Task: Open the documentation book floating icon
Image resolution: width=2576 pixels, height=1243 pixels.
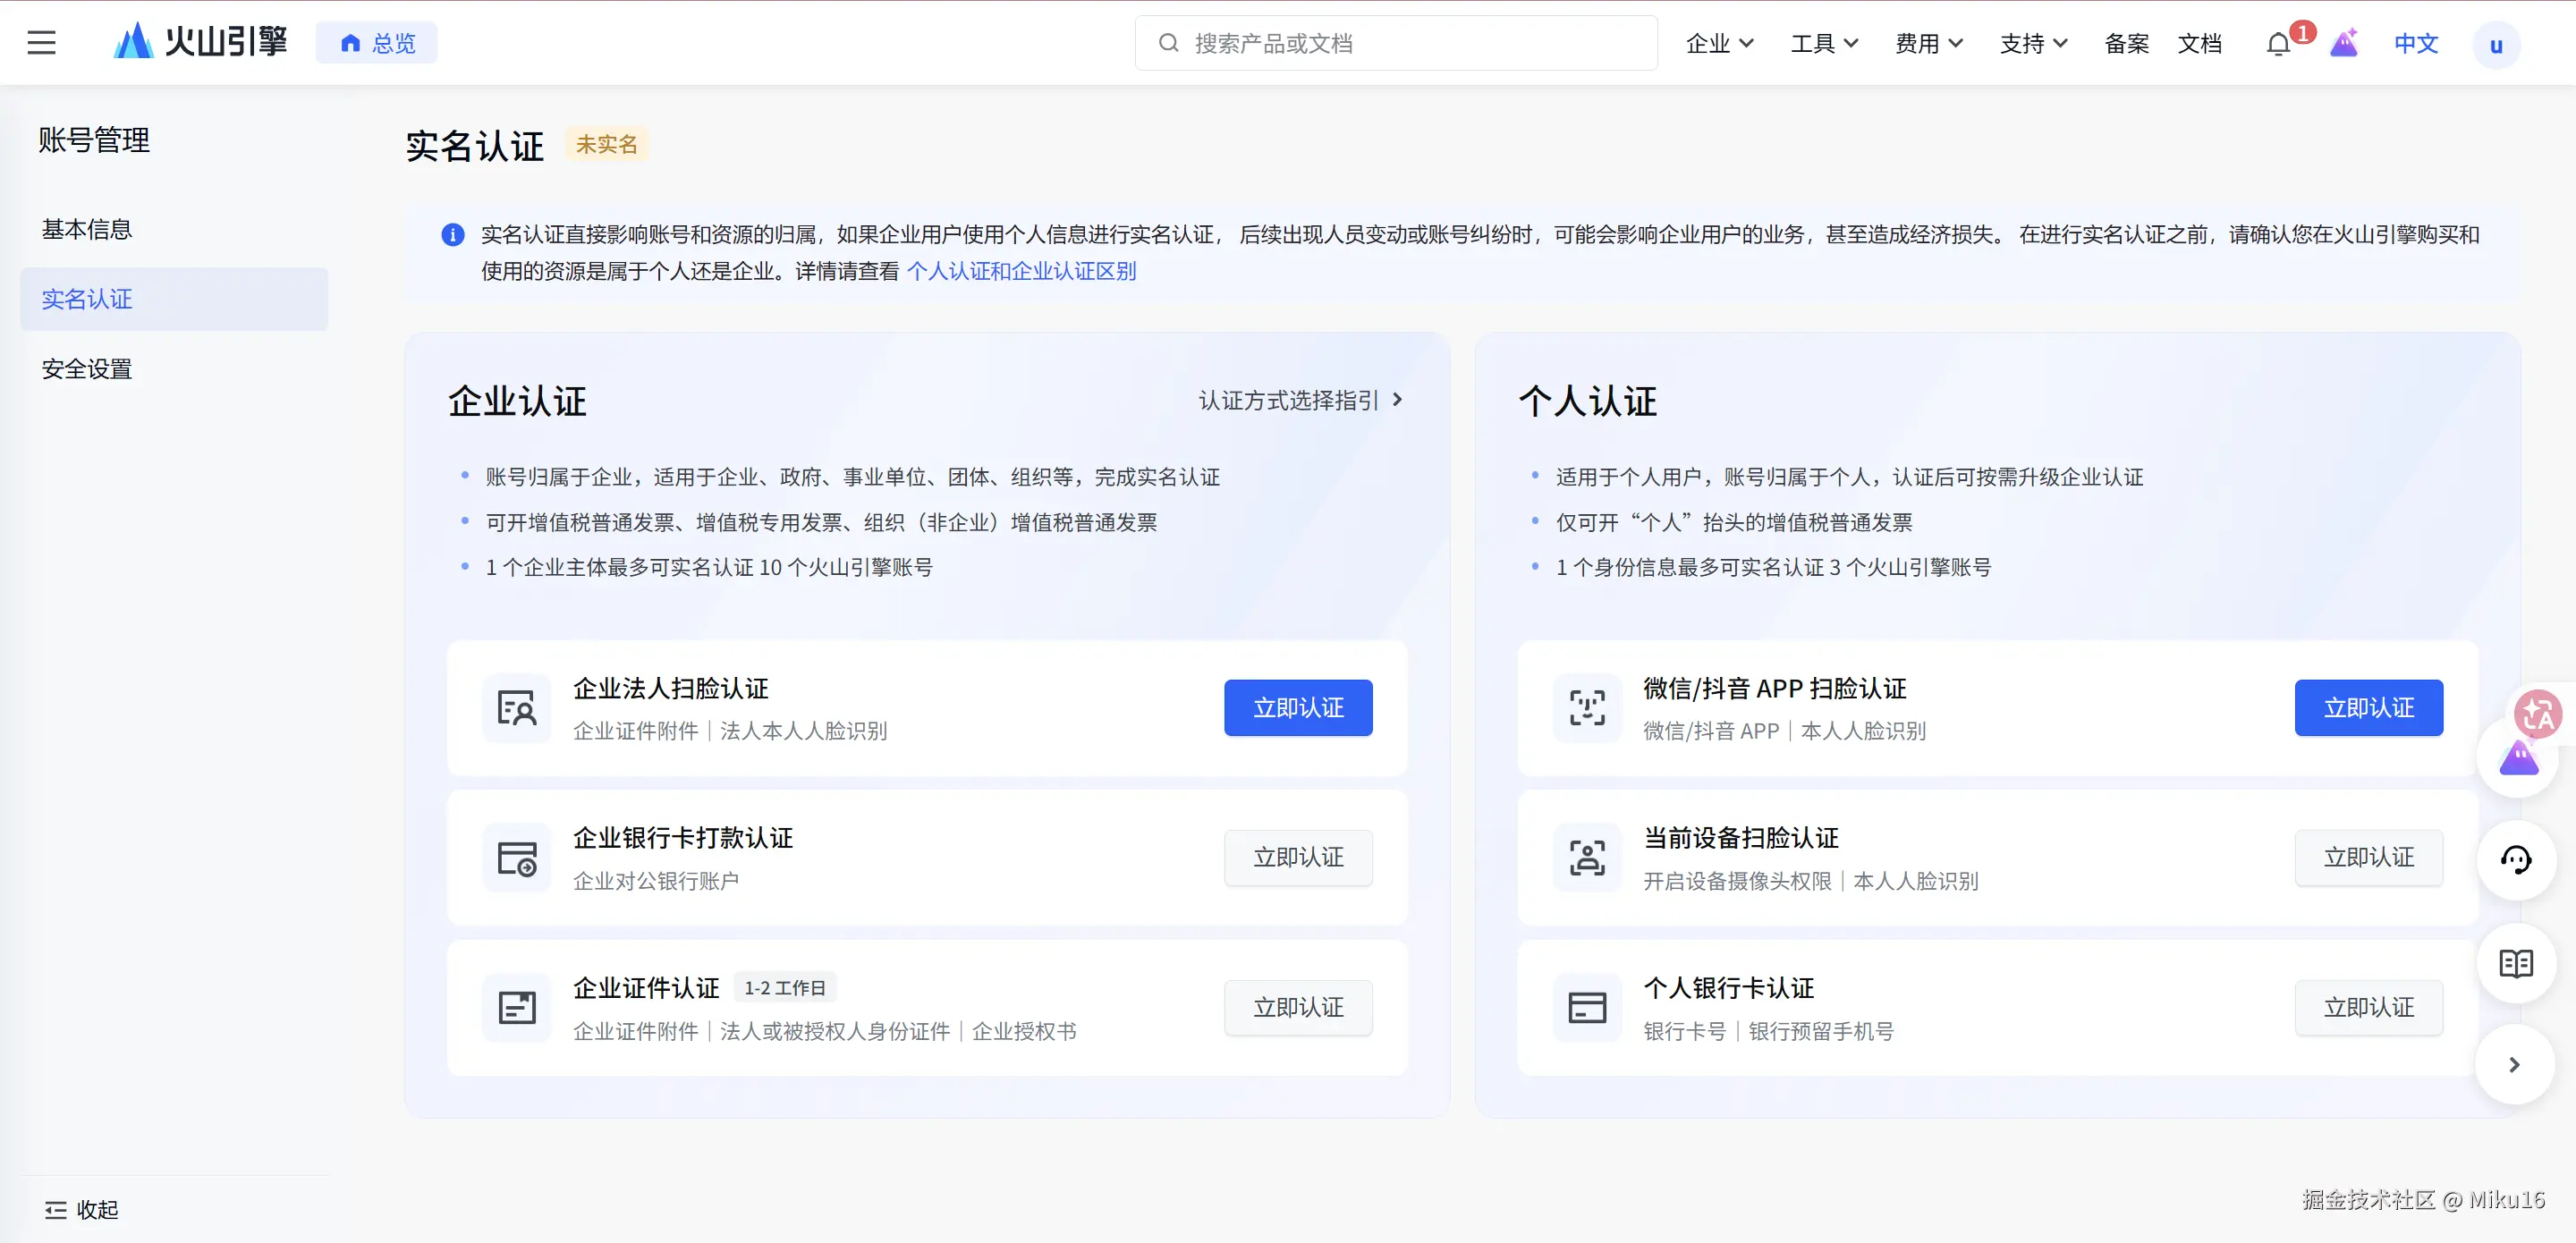Action: pos(2515,964)
